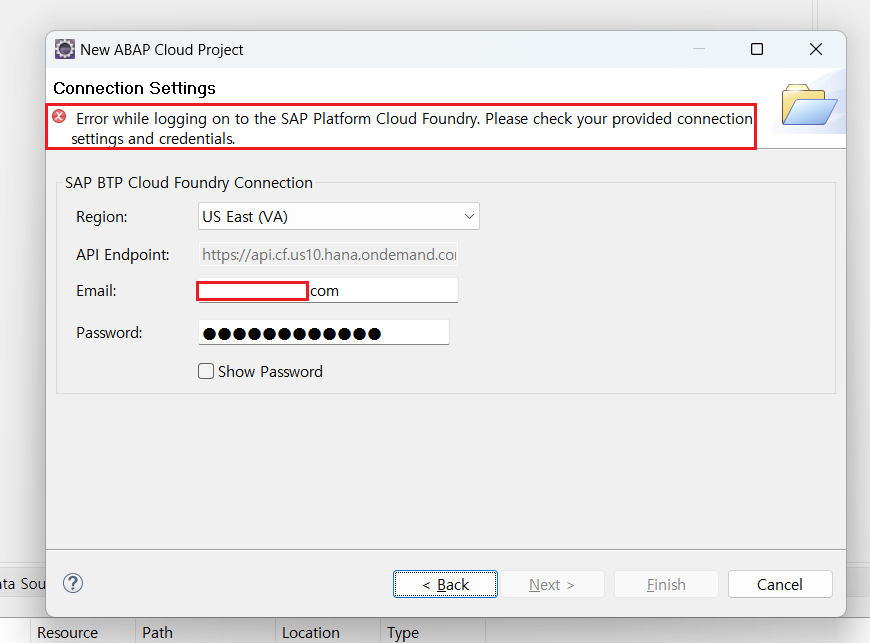Viewport: 870px width, 643px height.
Task: Minimize the New ABAP Cloud Project dialog
Action: click(699, 49)
